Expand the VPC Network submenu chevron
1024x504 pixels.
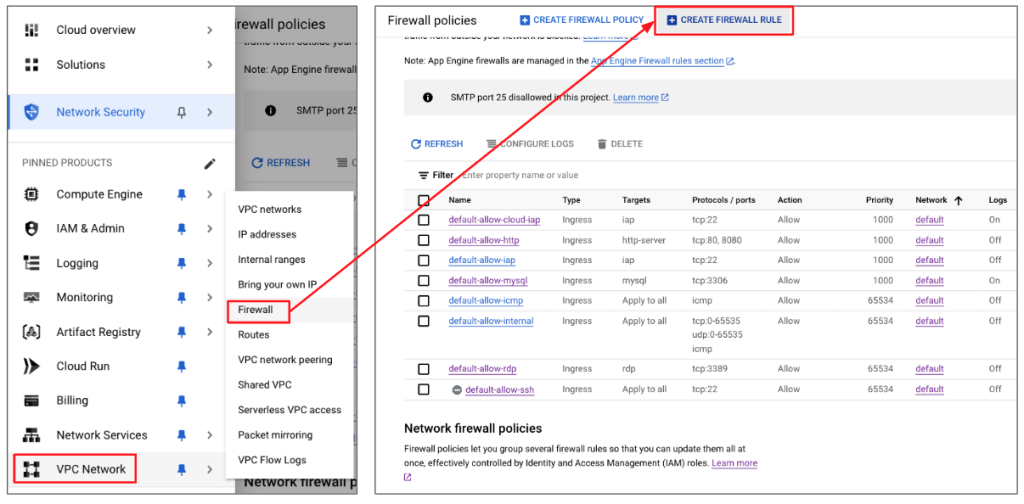tap(210, 469)
